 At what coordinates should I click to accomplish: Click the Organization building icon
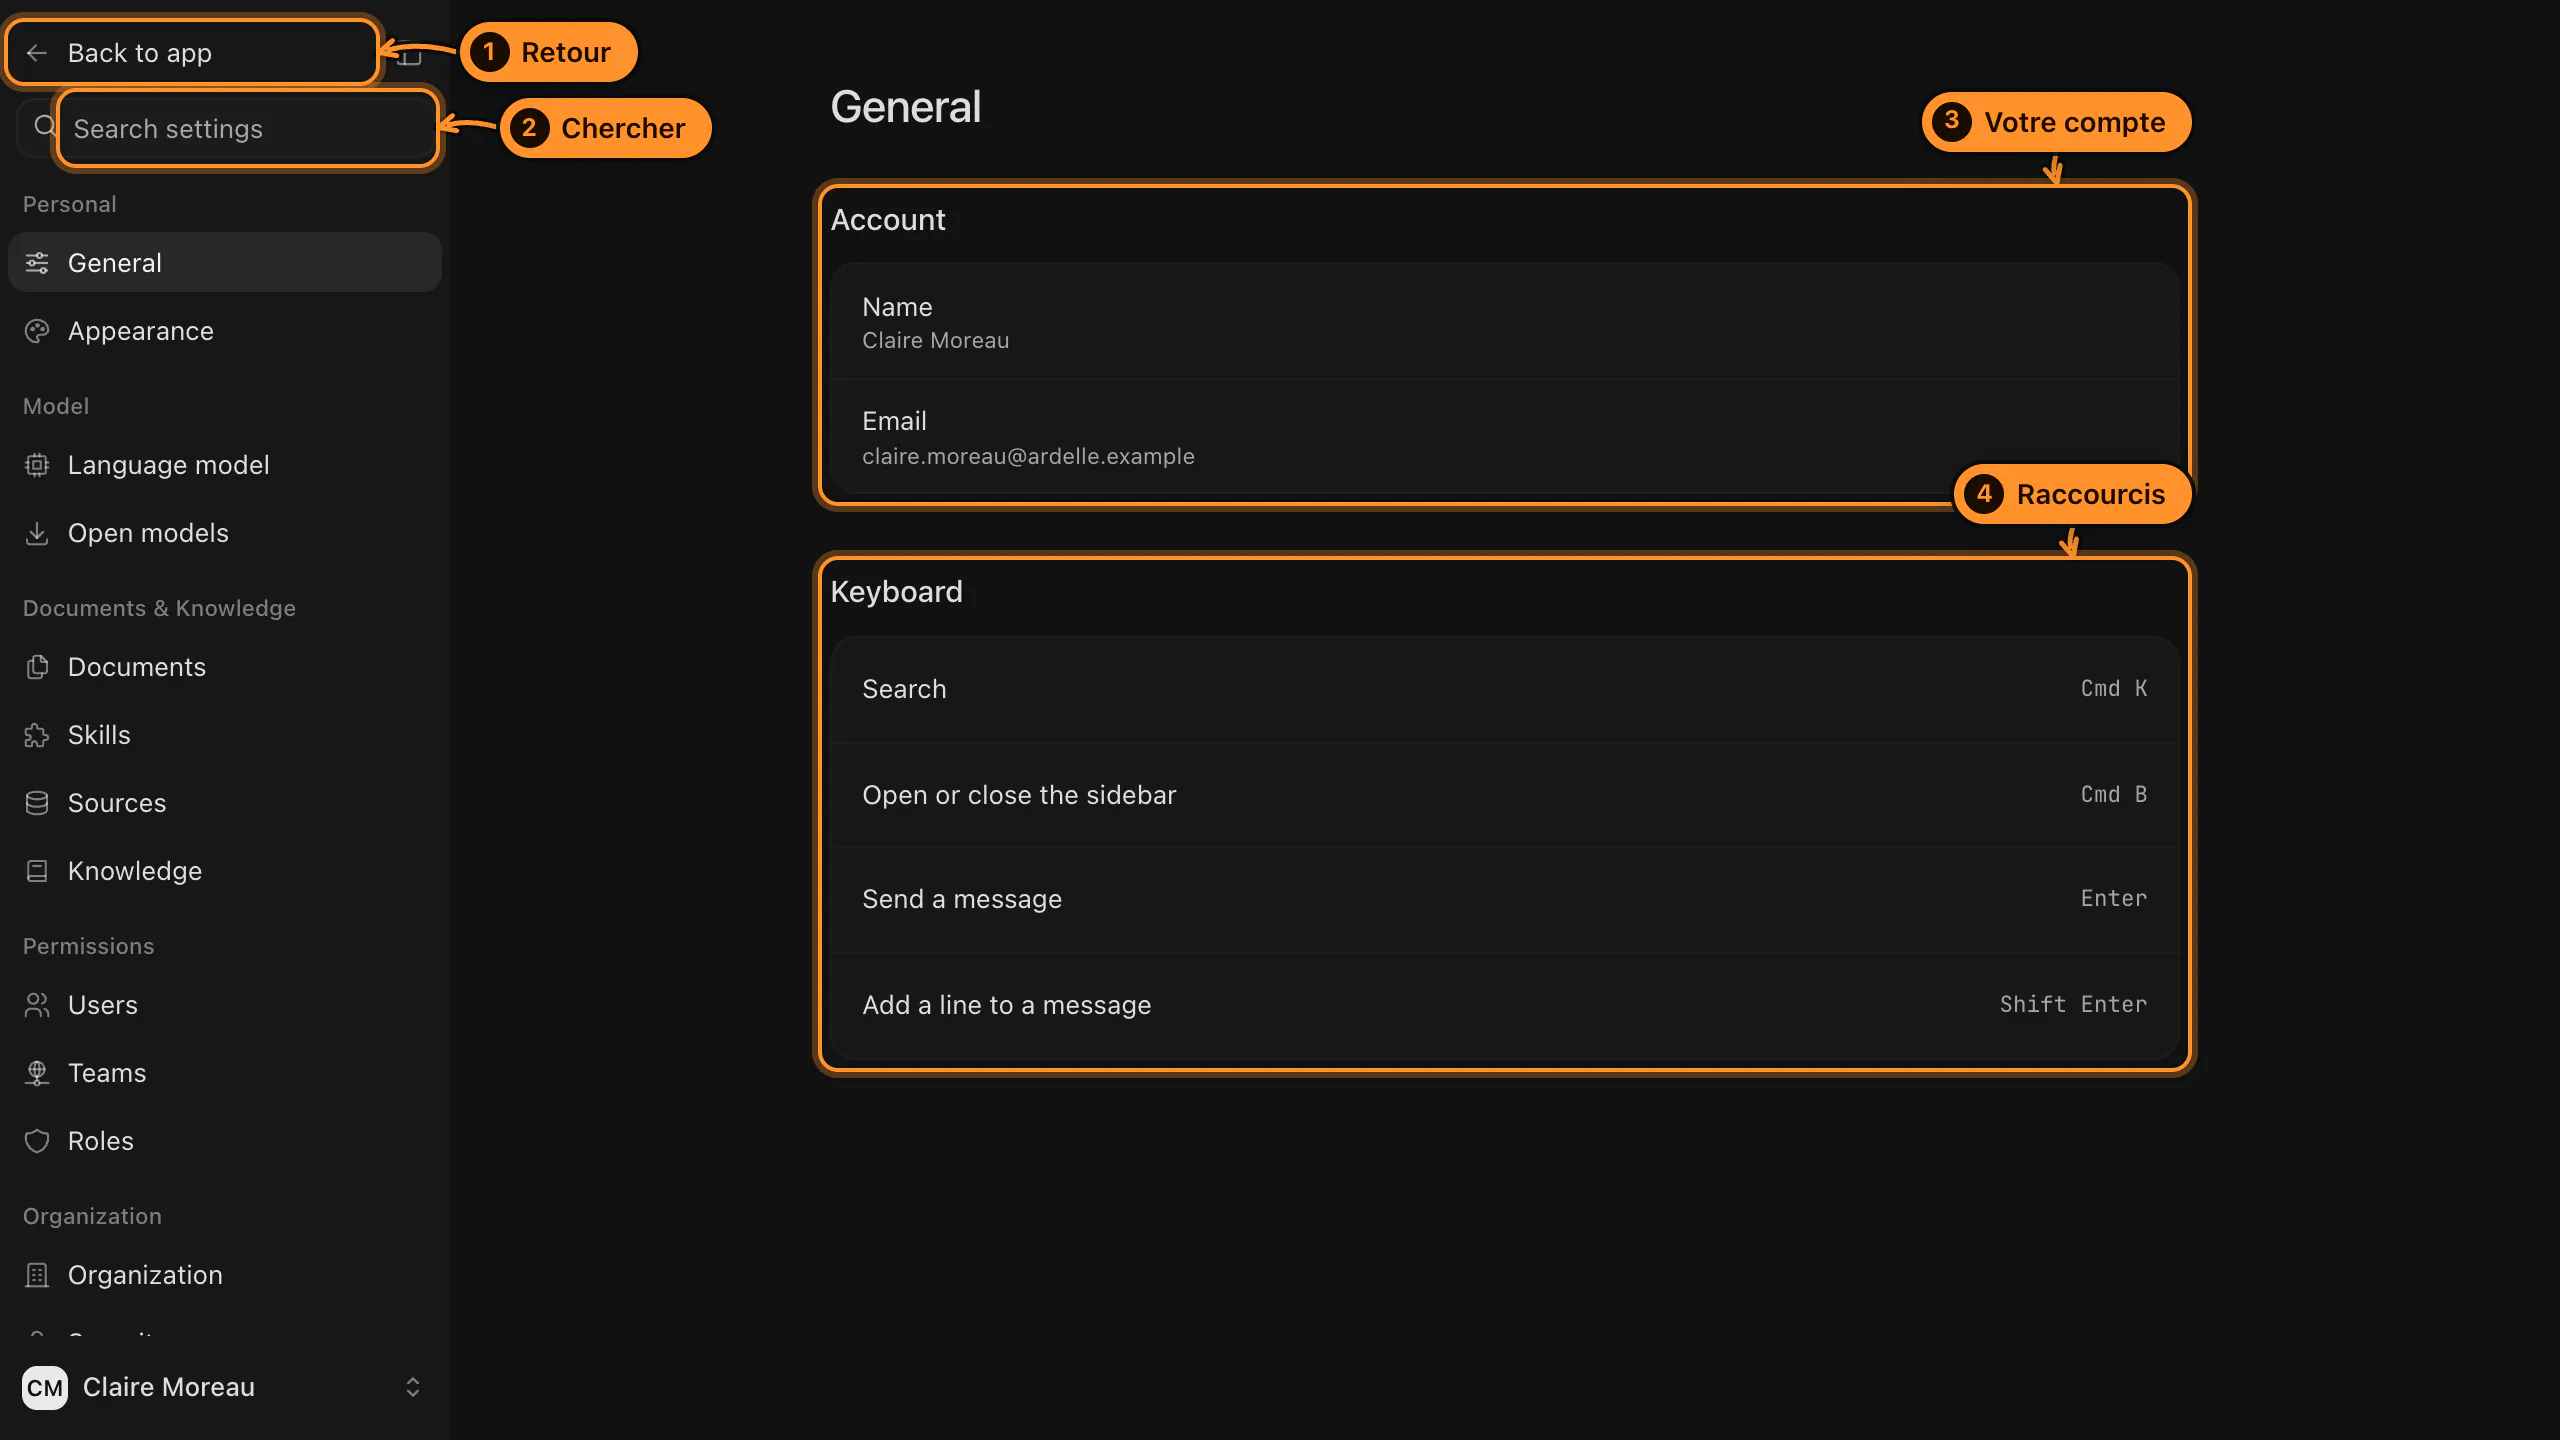point(37,1275)
